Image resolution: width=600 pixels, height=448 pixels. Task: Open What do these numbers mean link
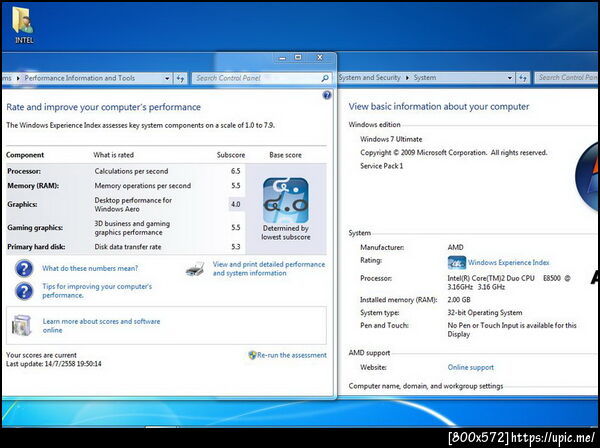coord(90,269)
